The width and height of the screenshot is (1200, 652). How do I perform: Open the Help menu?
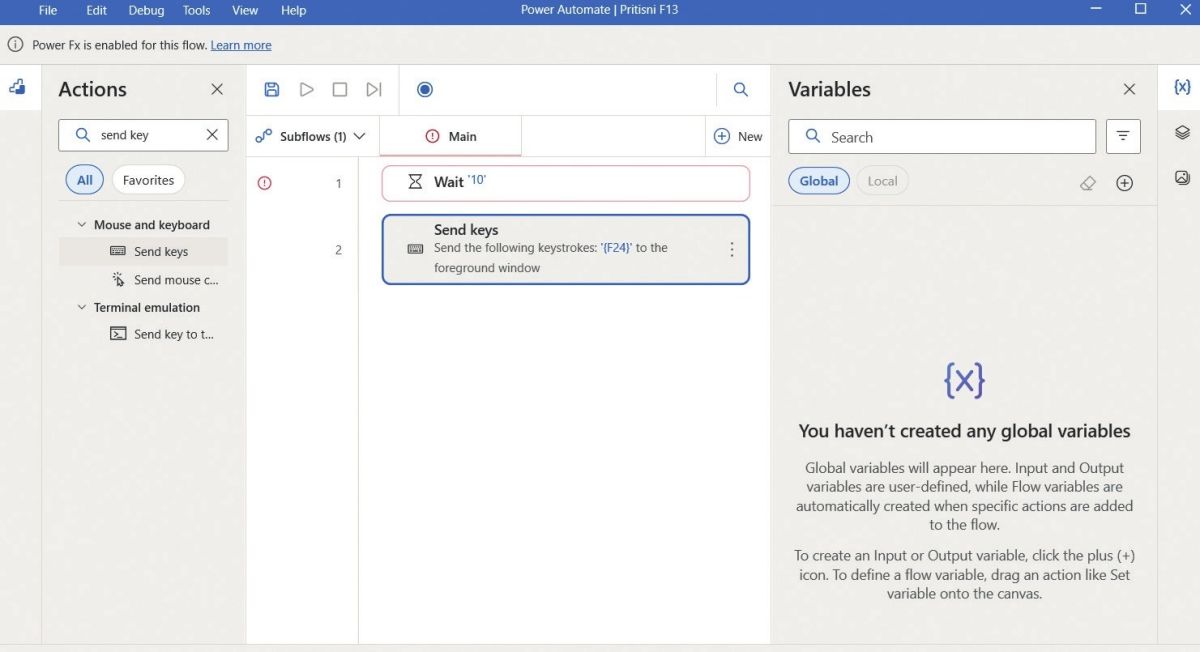(x=294, y=10)
